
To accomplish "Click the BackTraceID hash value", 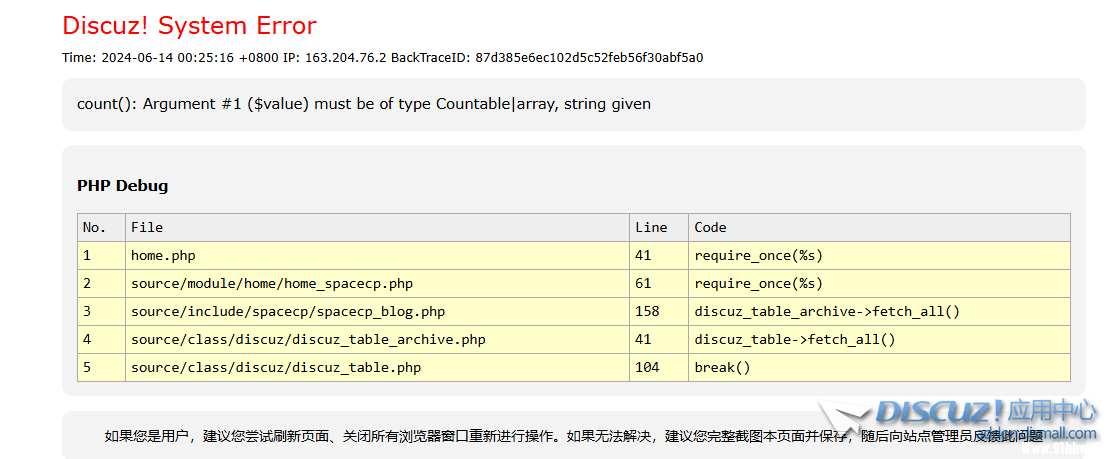I will 589,58.
